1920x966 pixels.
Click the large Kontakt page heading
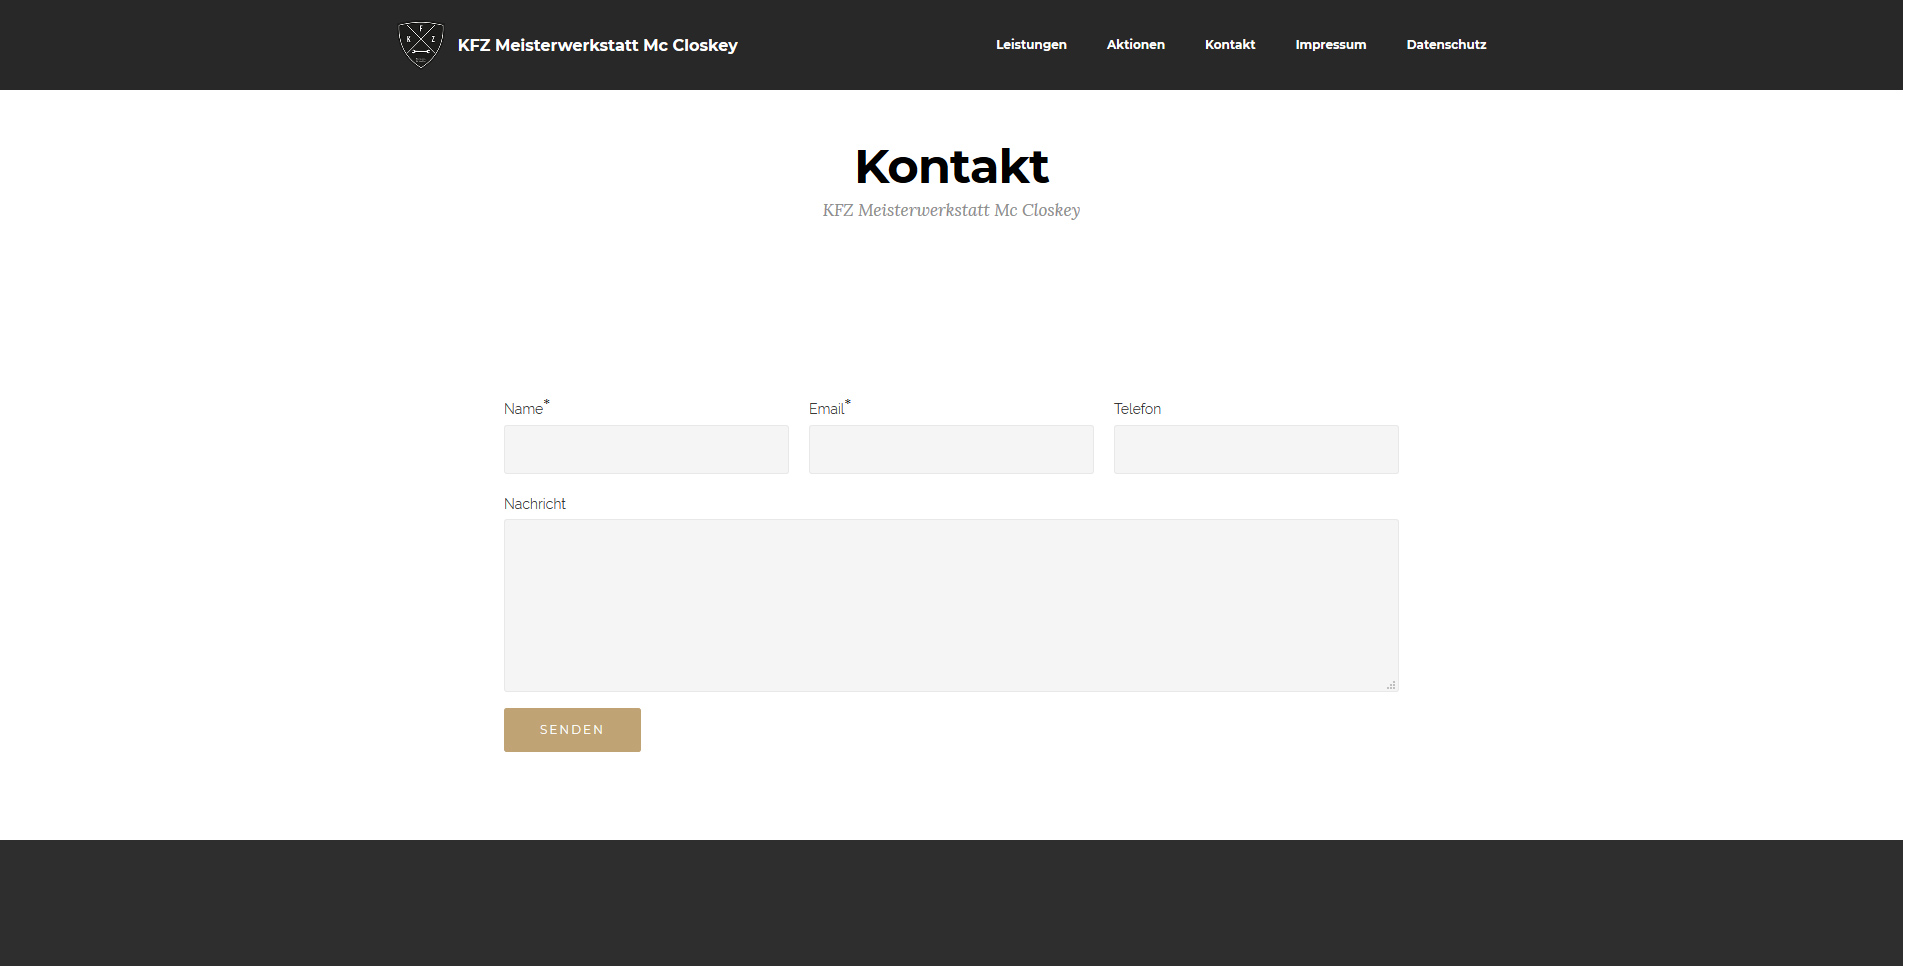(x=951, y=166)
